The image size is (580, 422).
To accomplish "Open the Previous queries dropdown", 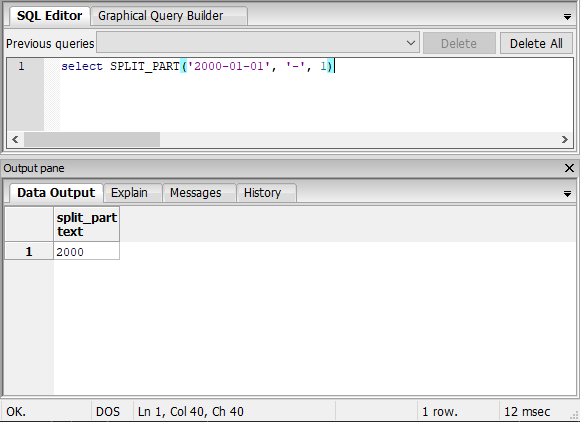I will pyautogui.click(x=258, y=43).
